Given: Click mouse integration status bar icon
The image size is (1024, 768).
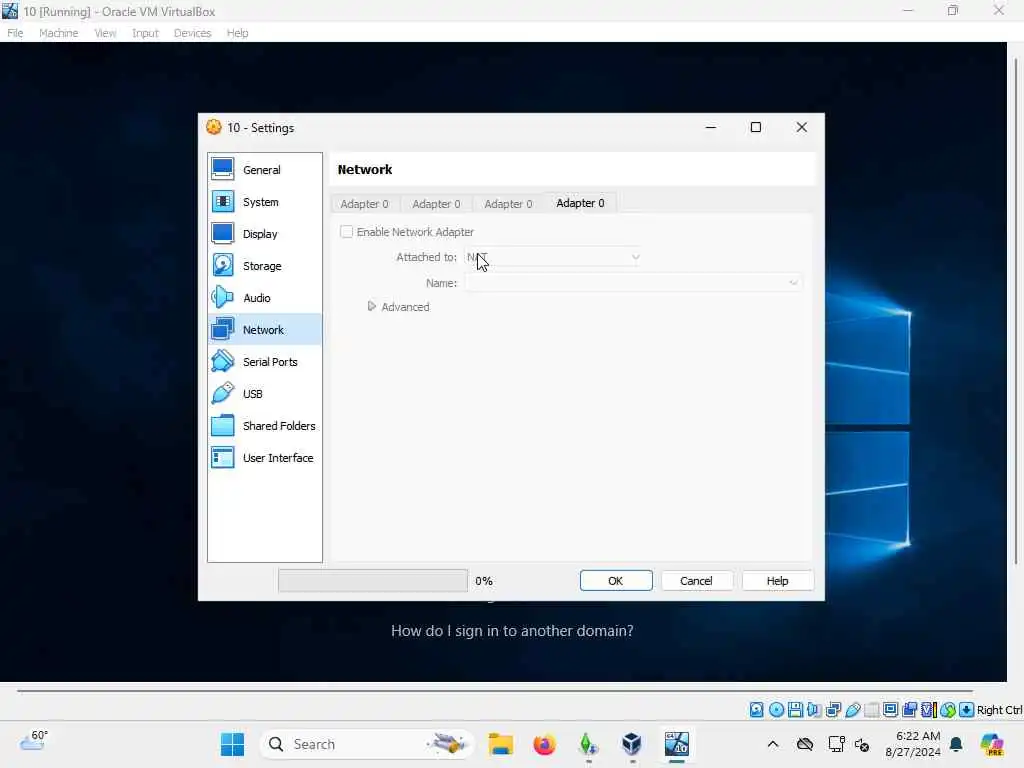Looking at the screenshot, I should pos(948,710).
